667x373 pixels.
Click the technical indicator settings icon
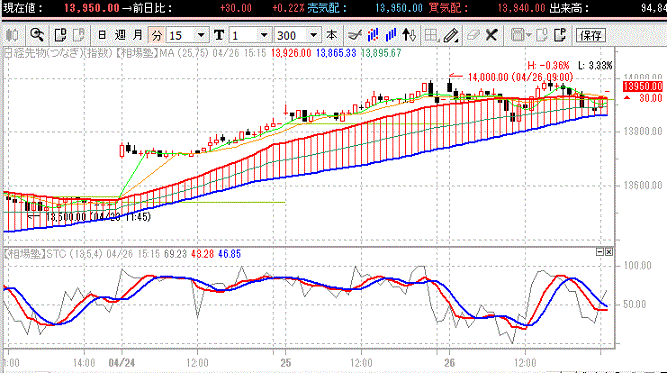(x=355, y=35)
